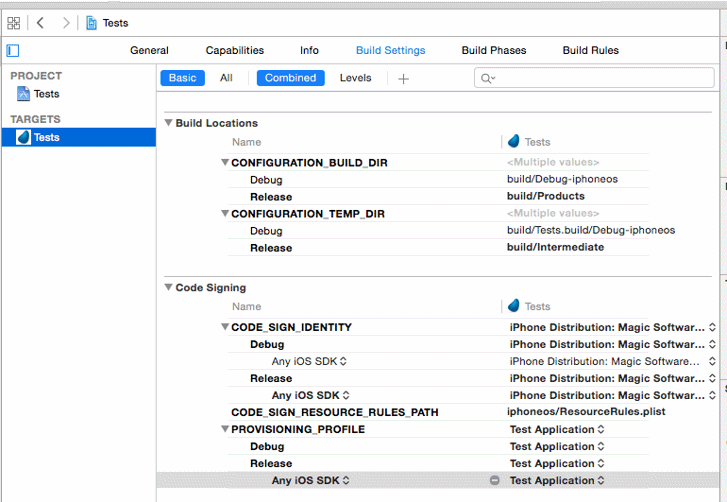Select the CODE_SIGN_RESOURCE_RULES_PATH setting row
Image resolution: width=727 pixels, height=502 pixels.
438,412
